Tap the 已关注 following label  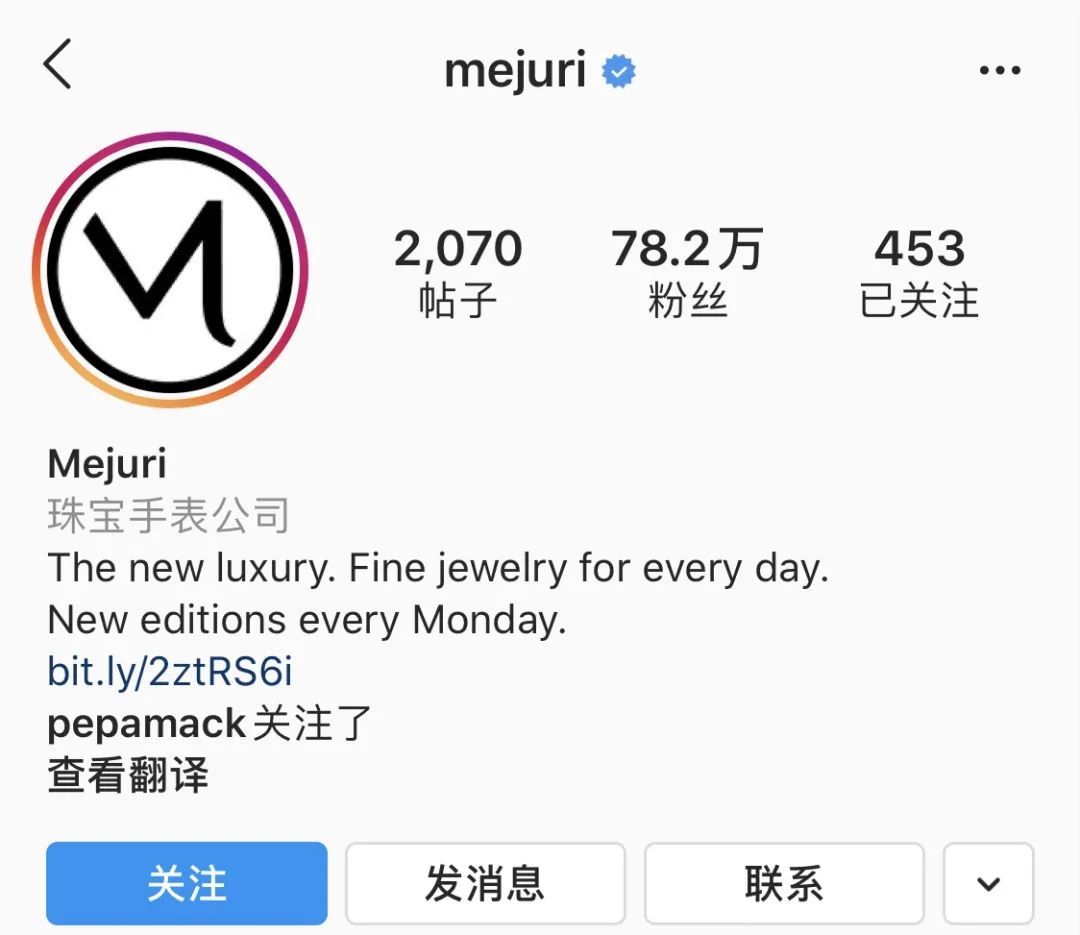coord(920,301)
